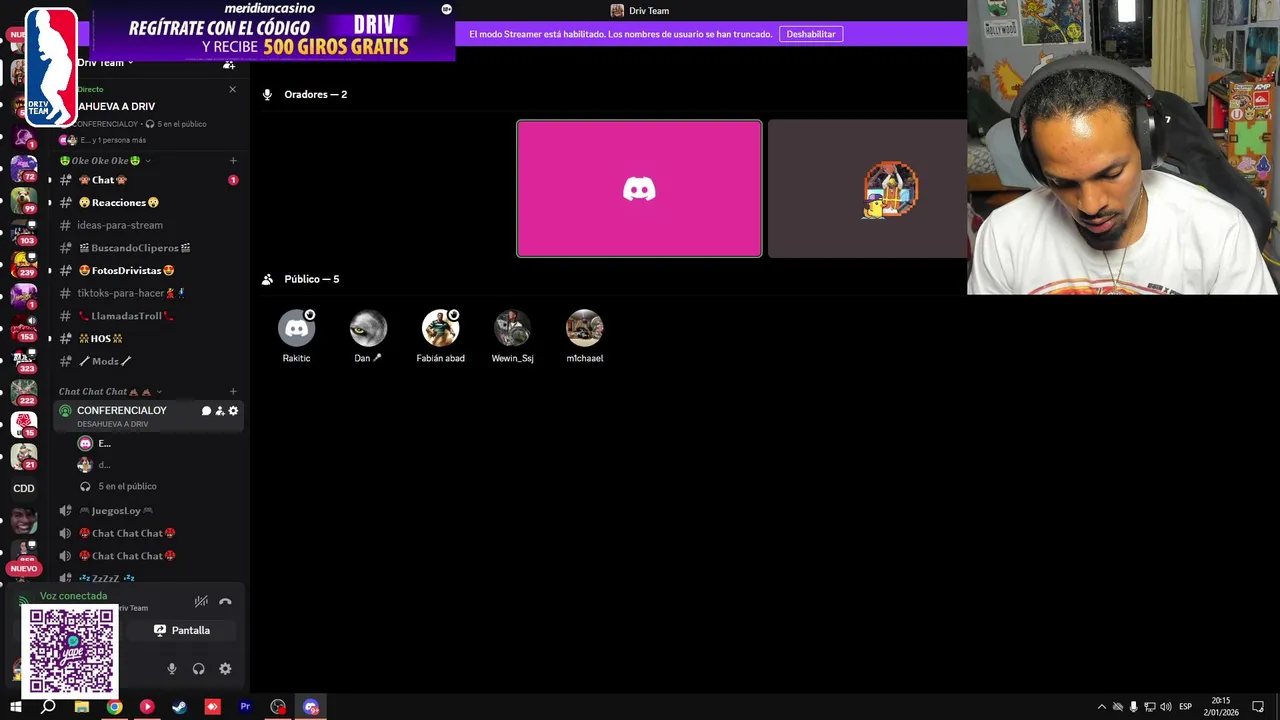Click audience member Fabián abad
The width and height of the screenshot is (1280, 720).
tap(440, 337)
